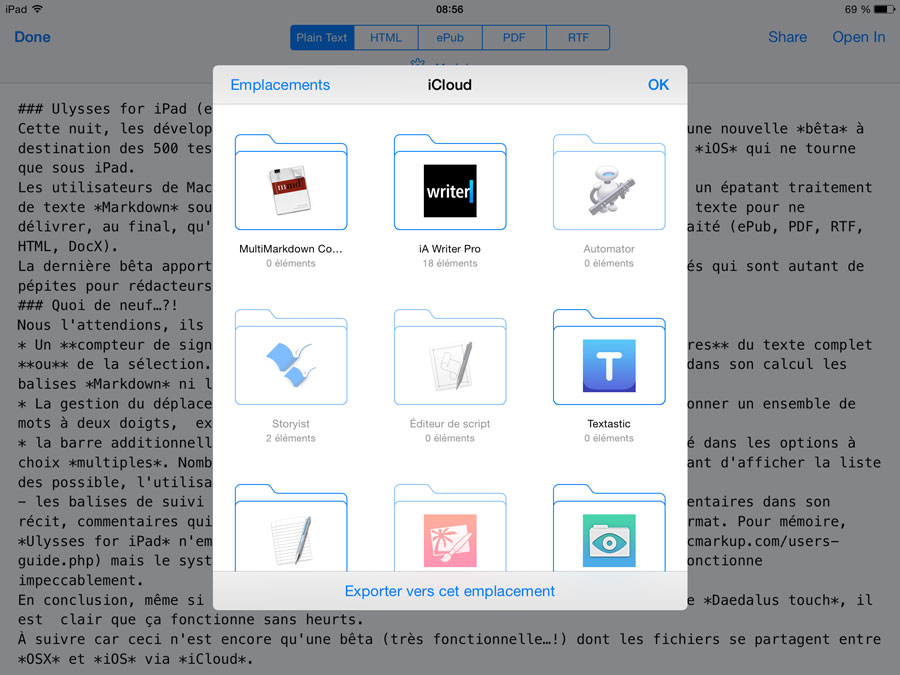Viewport: 900px width, 675px height.
Task: Tap Exporter vers cet emplacement
Action: click(450, 591)
